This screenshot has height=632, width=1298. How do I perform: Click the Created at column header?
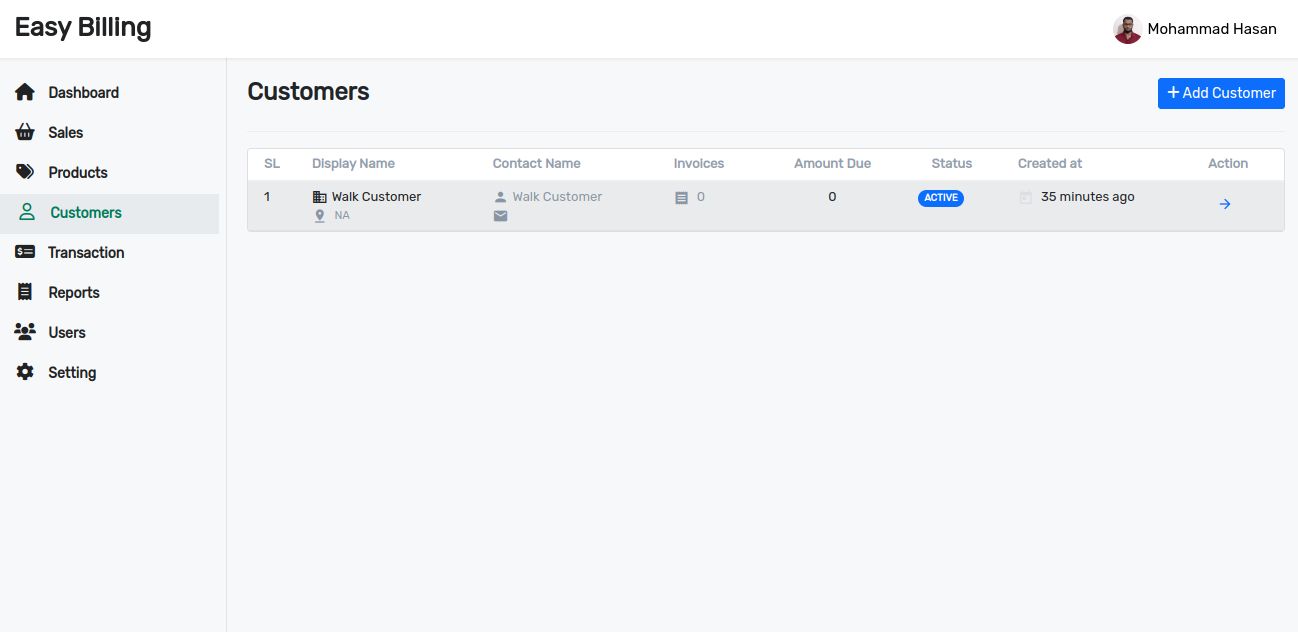point(1050,163)
